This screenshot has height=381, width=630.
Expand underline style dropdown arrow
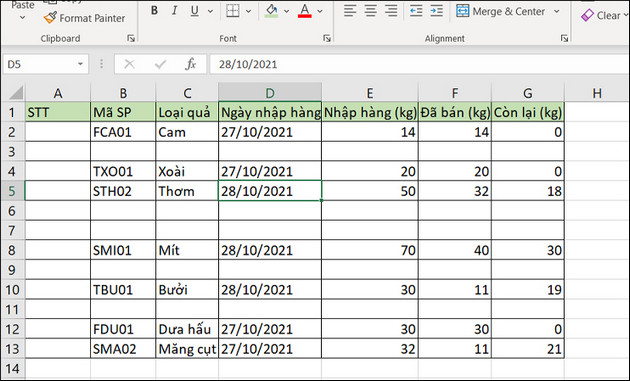(210, 11)
